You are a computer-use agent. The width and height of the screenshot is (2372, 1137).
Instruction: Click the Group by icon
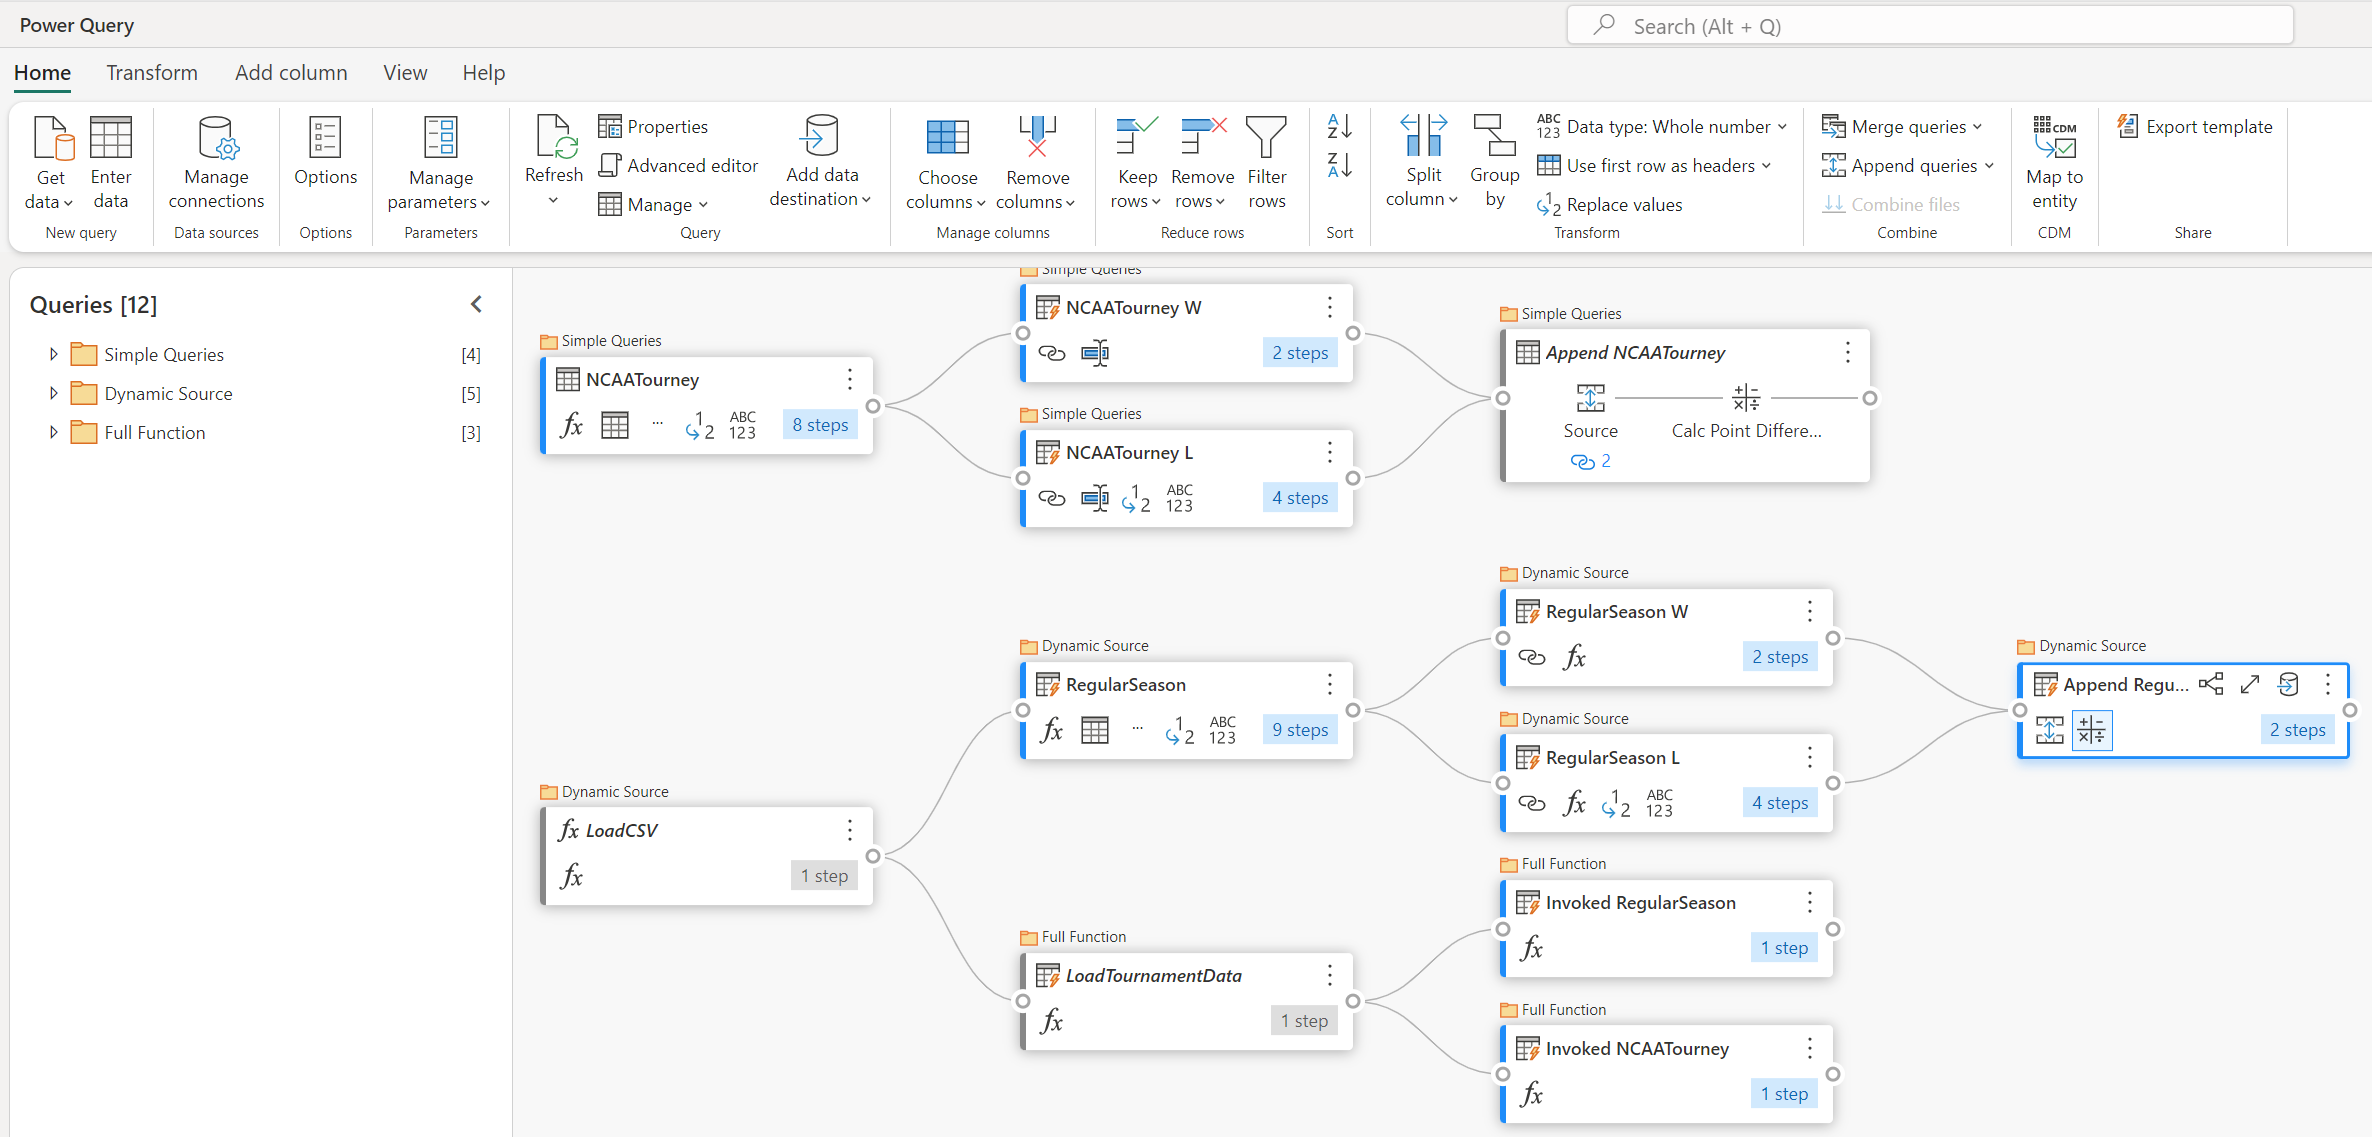pyautogui.click(x=1494, y=135)
